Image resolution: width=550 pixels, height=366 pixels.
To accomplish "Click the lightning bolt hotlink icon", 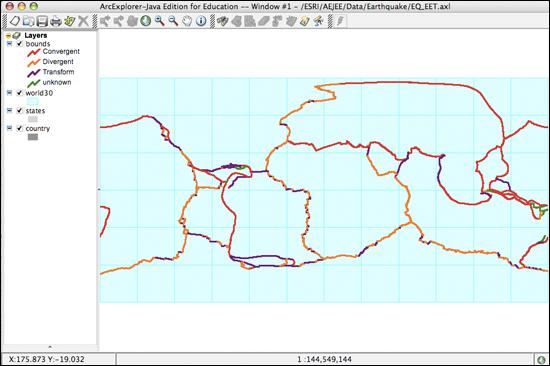I will (340, 21).
